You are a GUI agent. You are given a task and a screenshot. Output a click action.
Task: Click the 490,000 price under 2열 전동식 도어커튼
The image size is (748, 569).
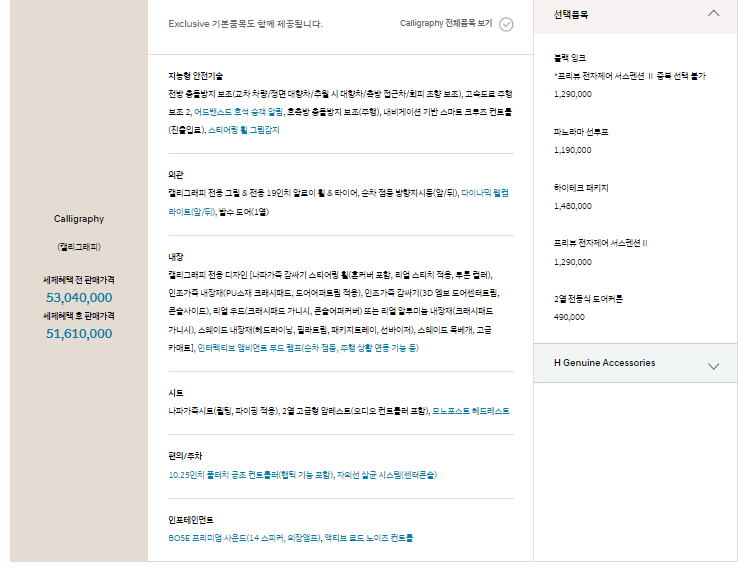pyautogui.click(x=569, y=317)
